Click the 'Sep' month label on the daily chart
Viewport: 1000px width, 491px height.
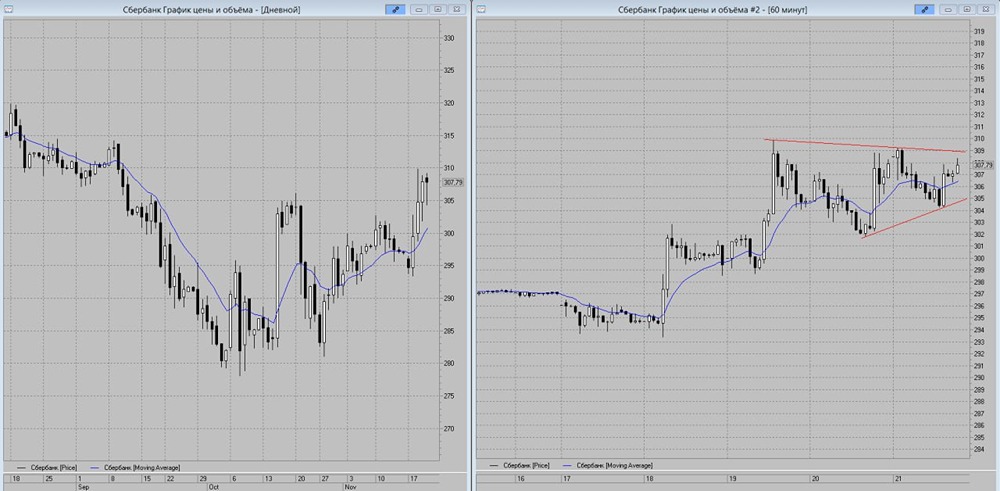(82, 485)
